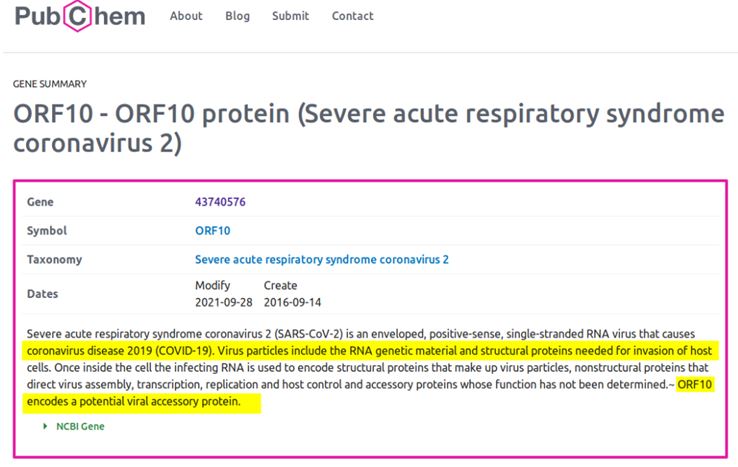Viewport: 738px width, 467px height.
Task: Click the PubChem logo
Action: [x=80, y=17]
